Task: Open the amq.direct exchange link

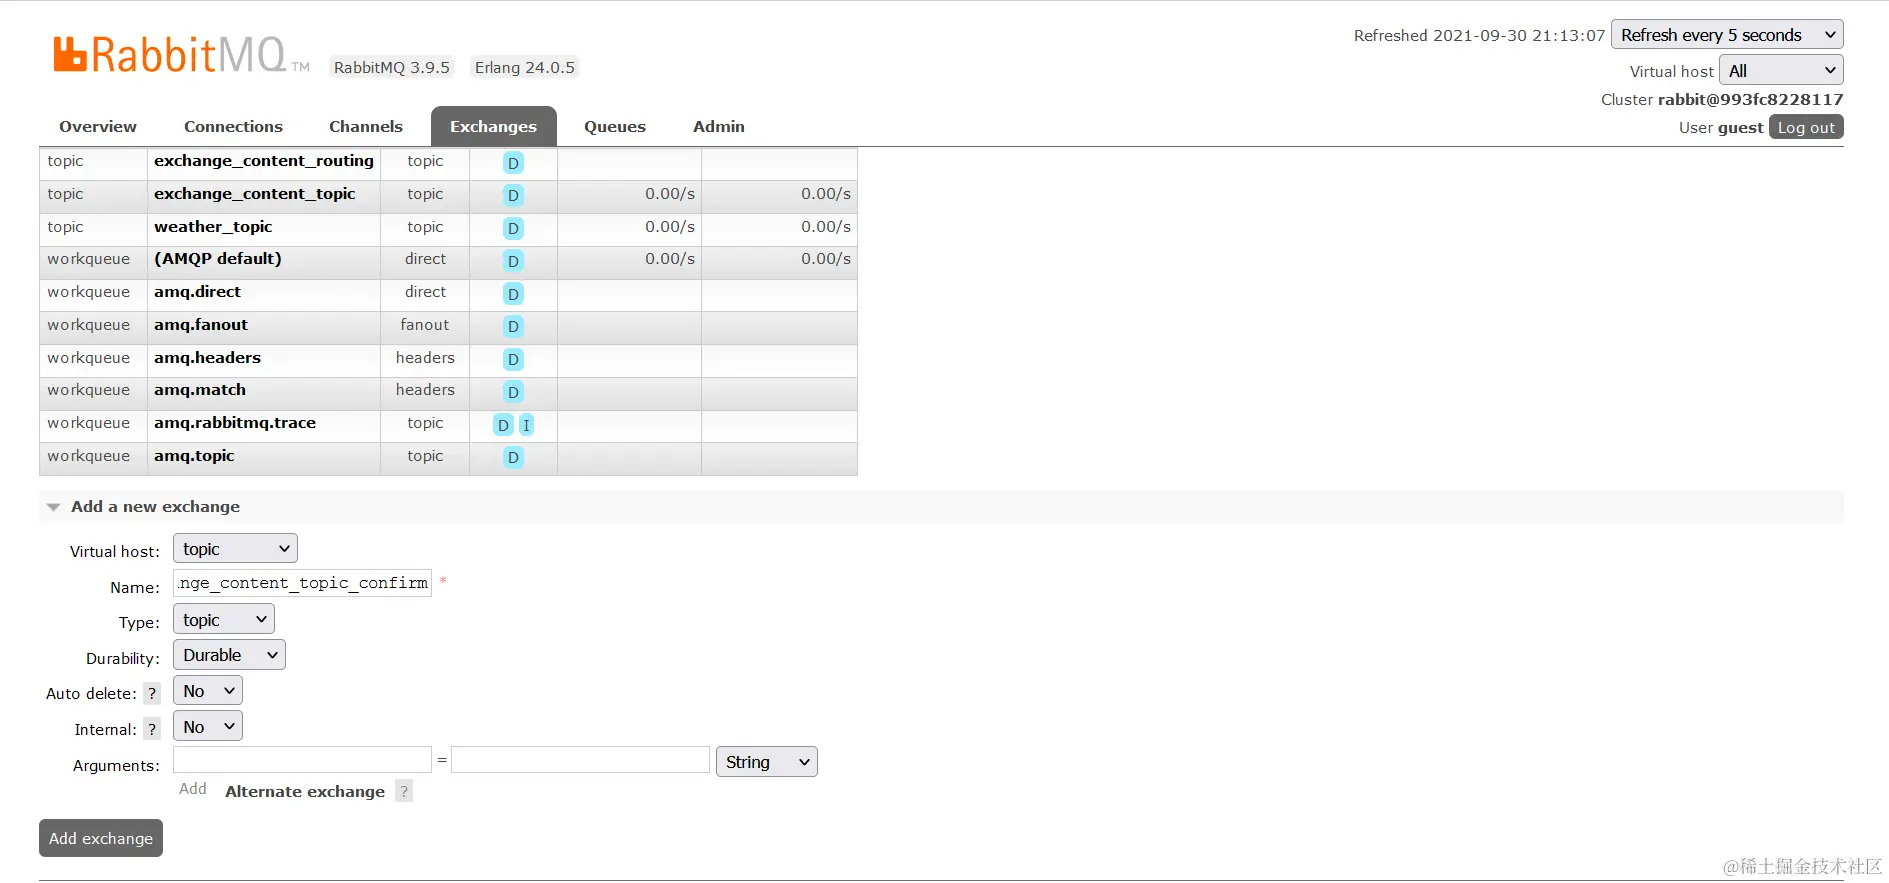Action: tap(197, 292)
